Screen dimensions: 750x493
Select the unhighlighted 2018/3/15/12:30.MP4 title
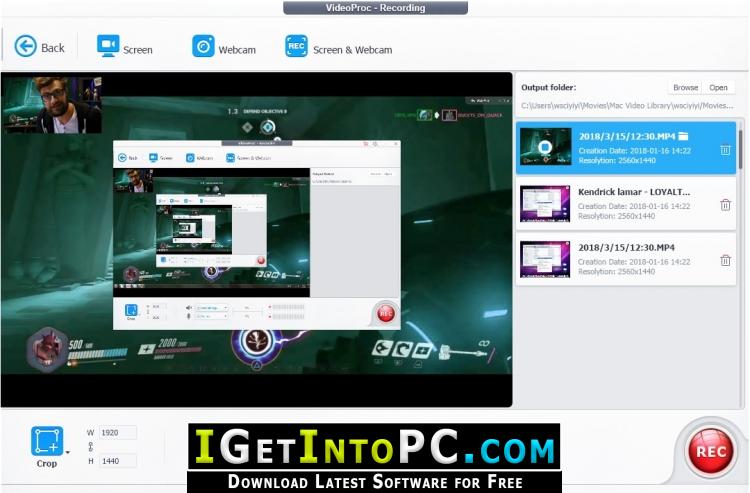(626, 247)
